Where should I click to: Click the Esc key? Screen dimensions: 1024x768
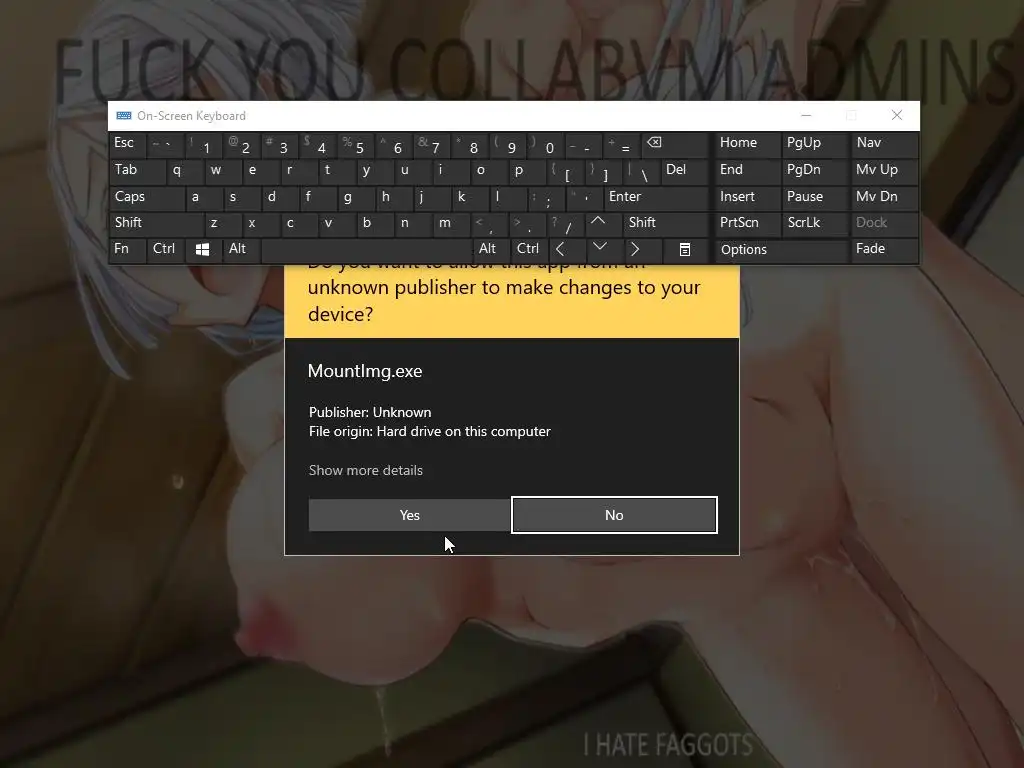pyautogui.click(x=127, y=144)
